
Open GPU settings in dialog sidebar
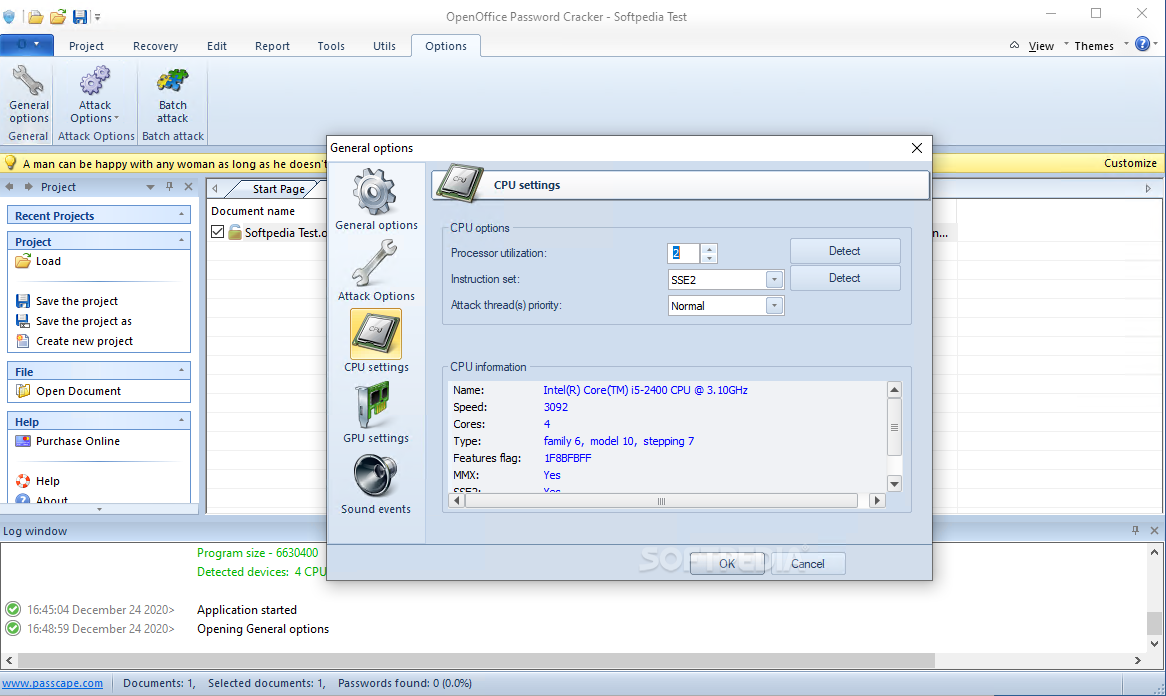click(376, 413)
